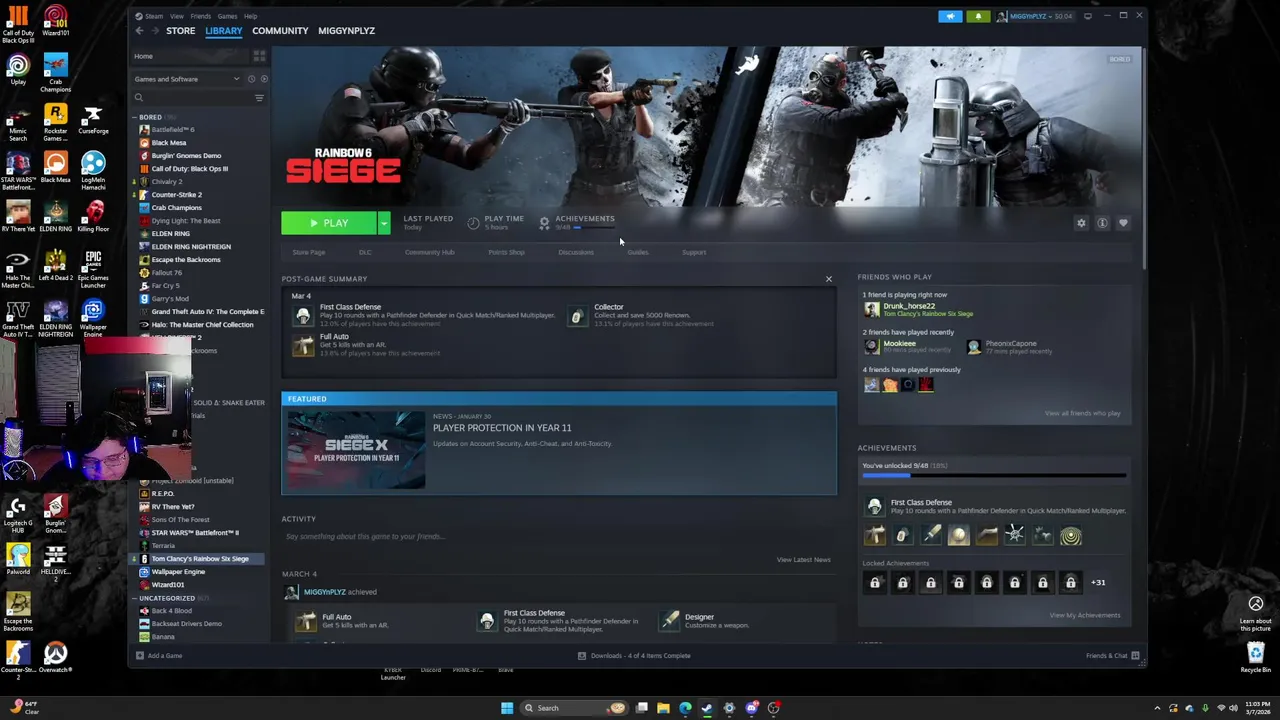The image size is (1280, 720).
Task: Open the First Class Defense achievement icon
Action: tap(875, 507)
